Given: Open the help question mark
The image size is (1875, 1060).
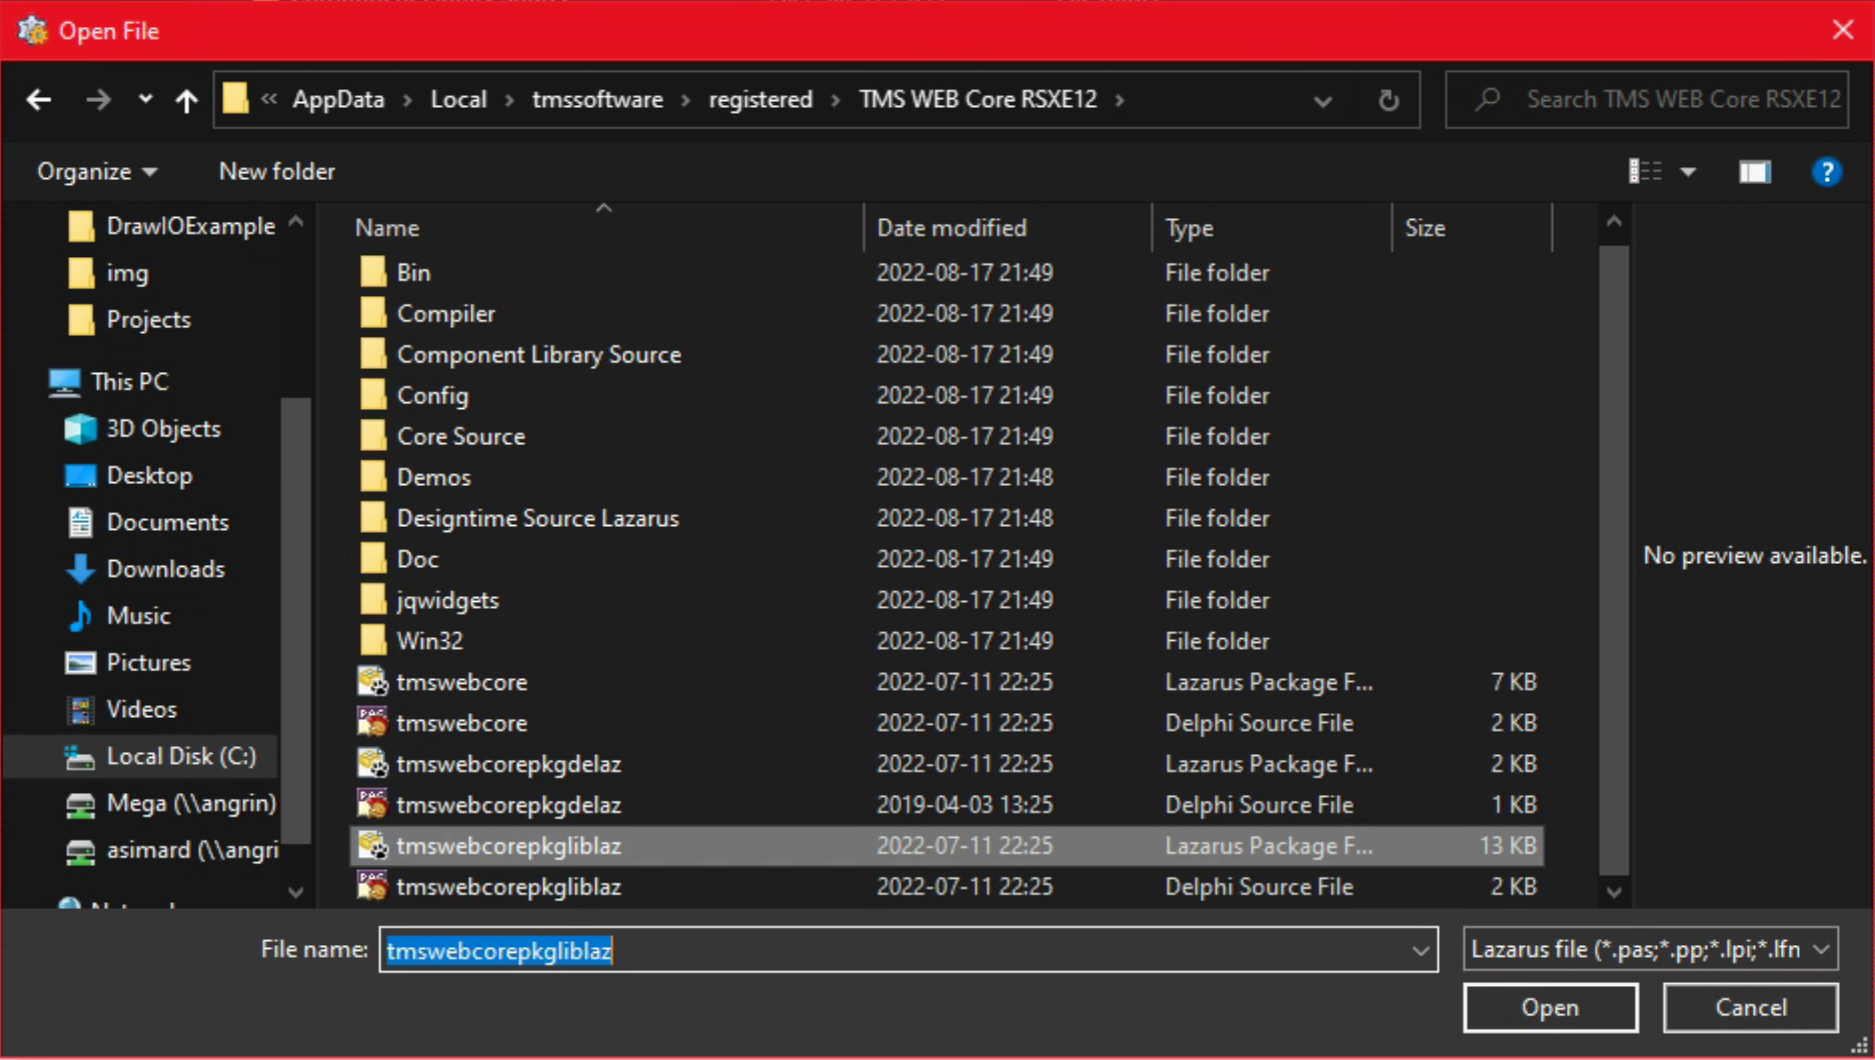Looking at the screenshot, I should point(1826,172).
